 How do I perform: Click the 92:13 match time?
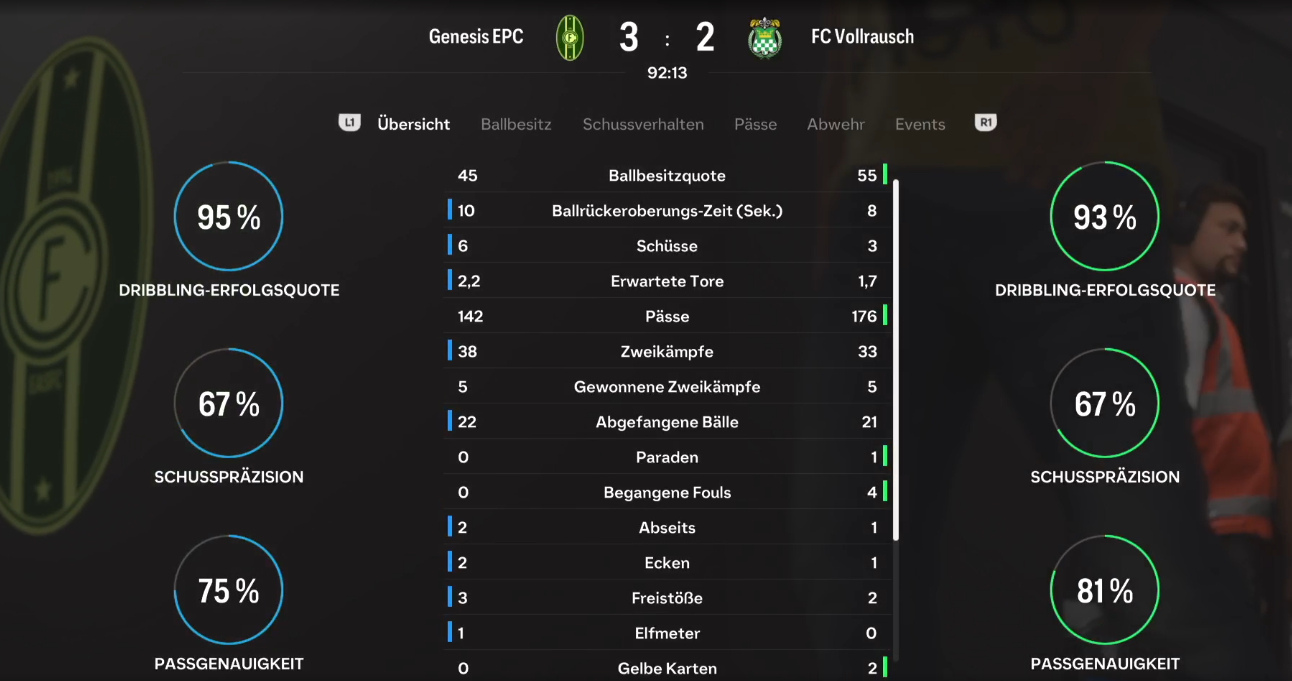(667, 73)
